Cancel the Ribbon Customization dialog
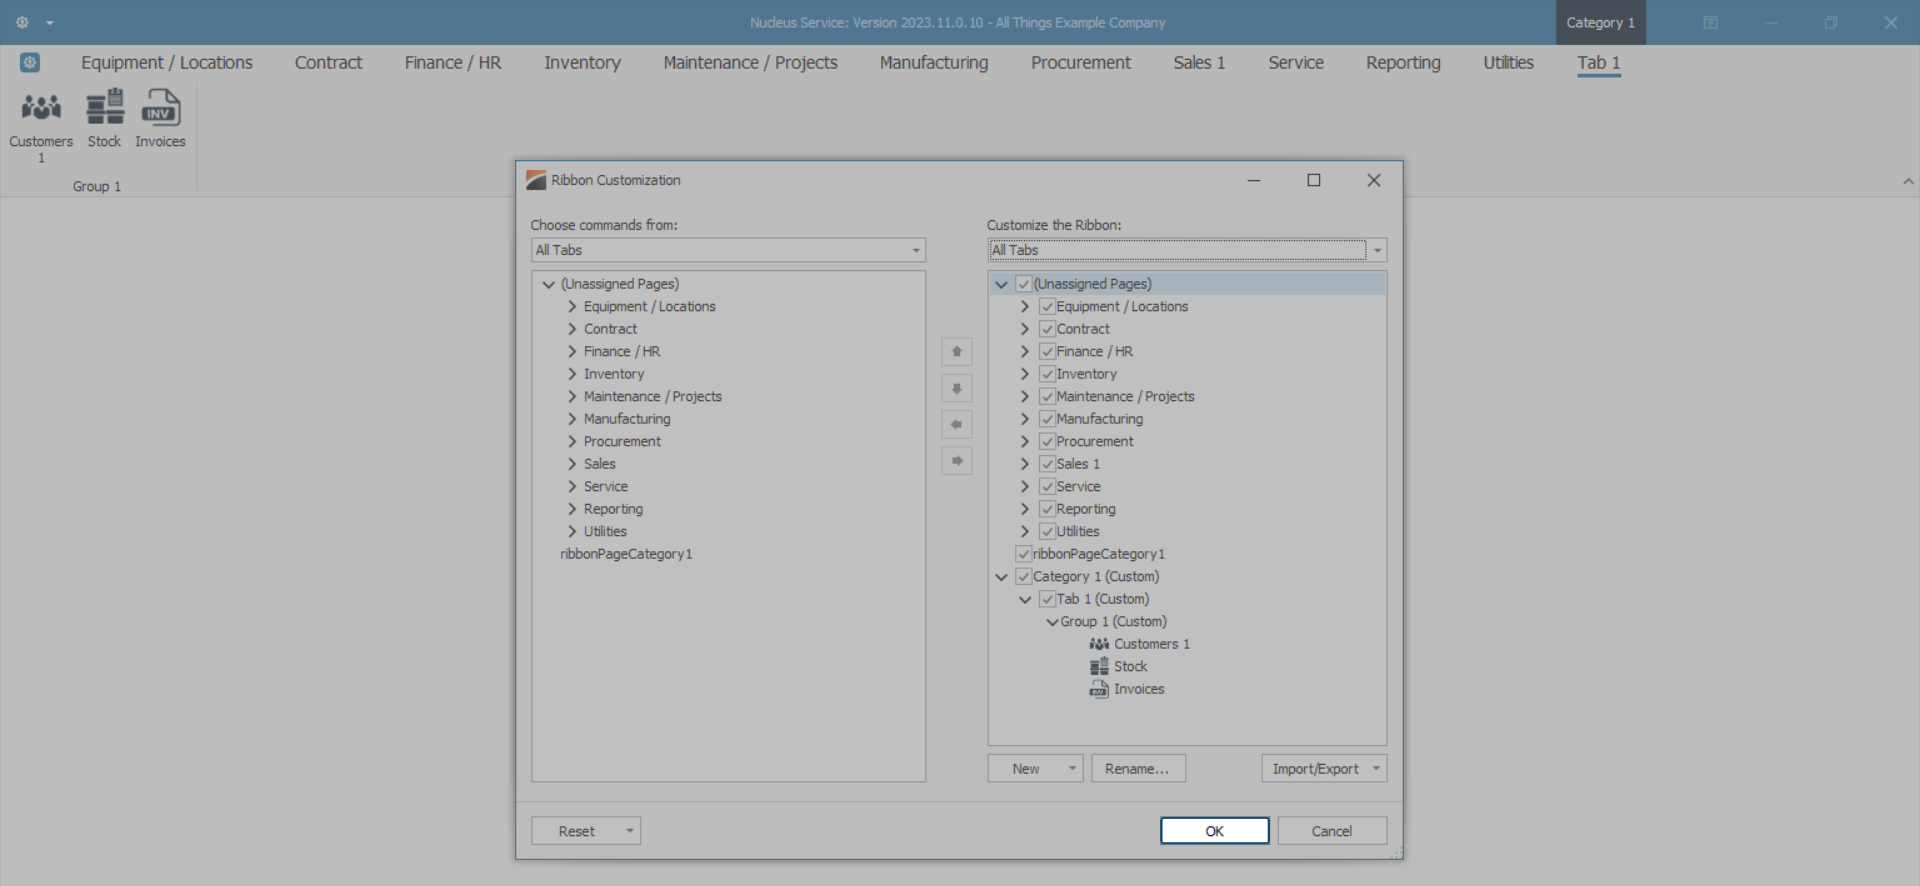1920x886 pixels. tap(1332, 831)
